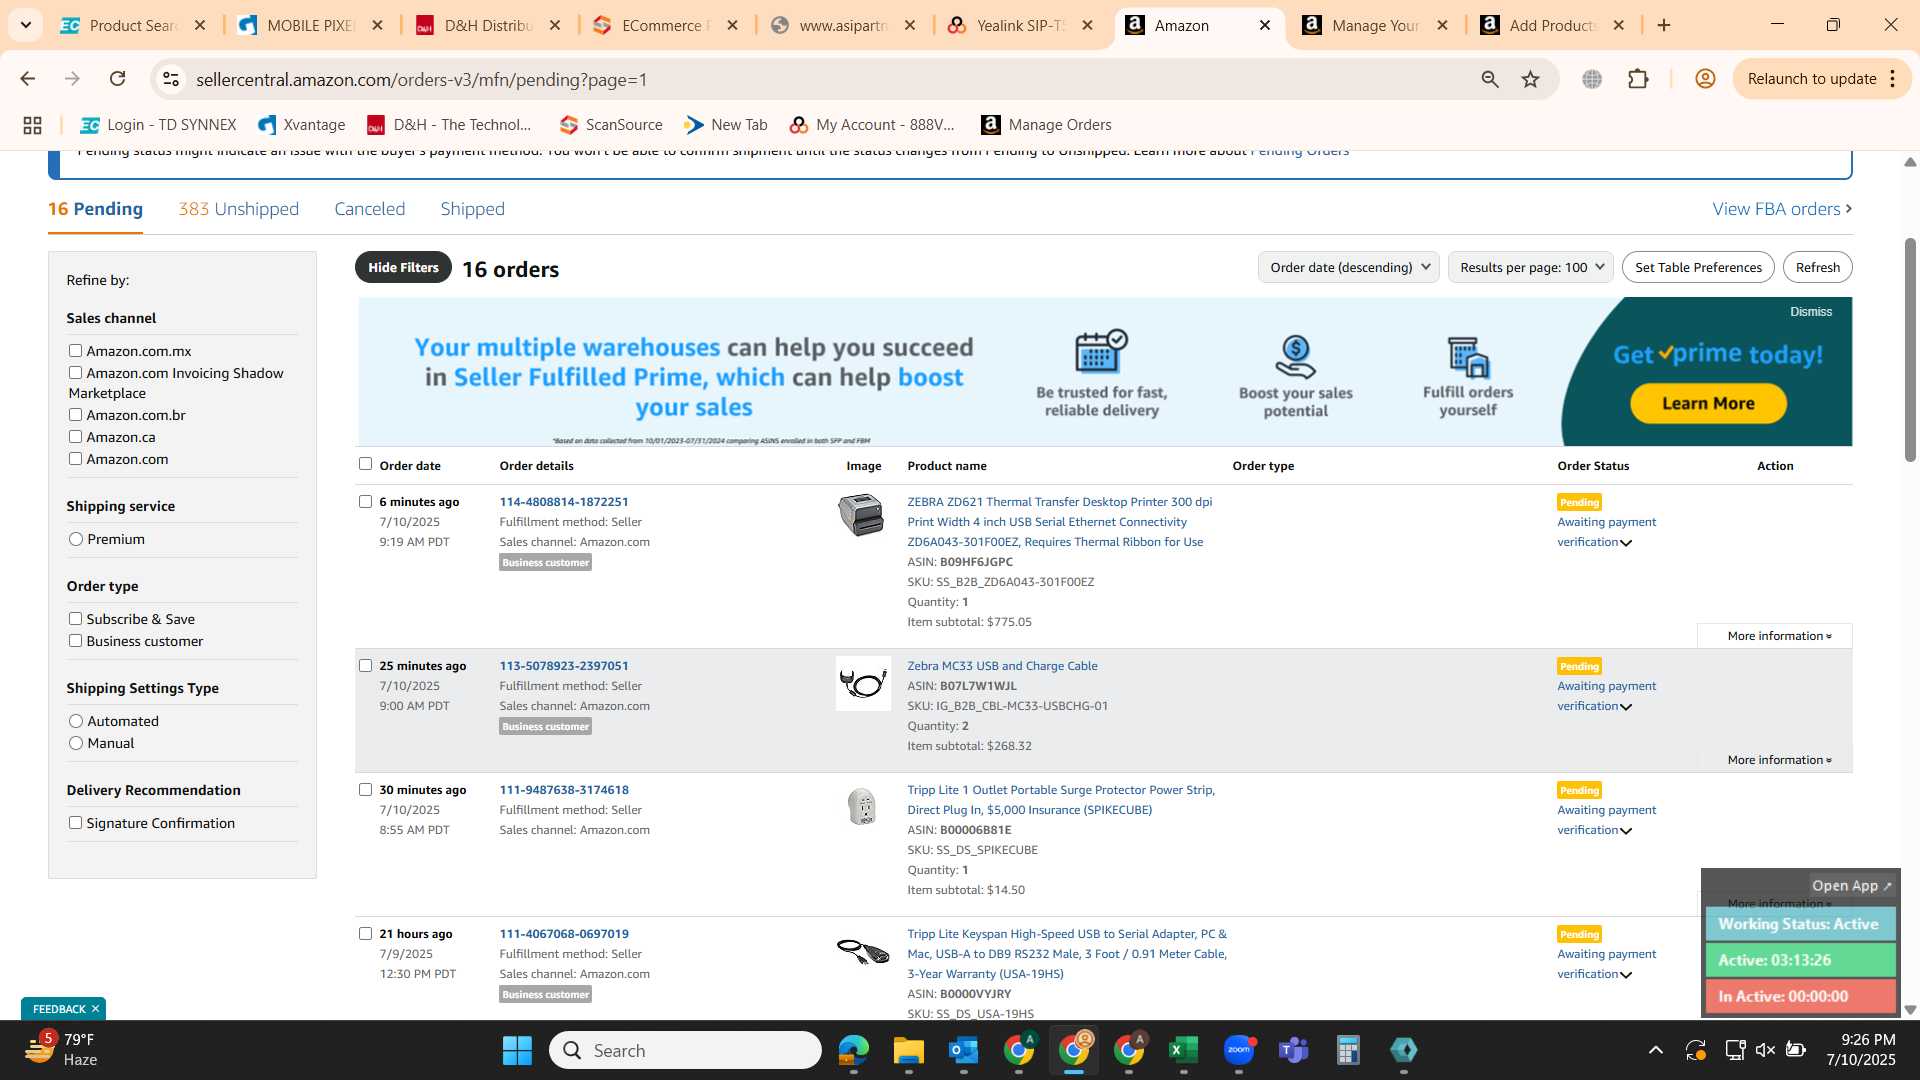Image resolution: width=1920 pixels, height=1080 pixels.
Task: Open Tripp Lite surge protector thumbnail
Action: pos(862,806)
